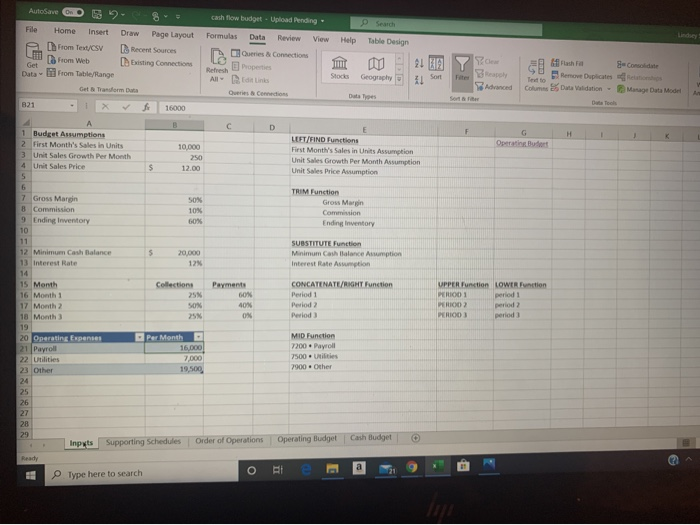This screenshot has height=525, width=700.
Task: Add a new sheet with plus button
Action: [x=415, y=438]
